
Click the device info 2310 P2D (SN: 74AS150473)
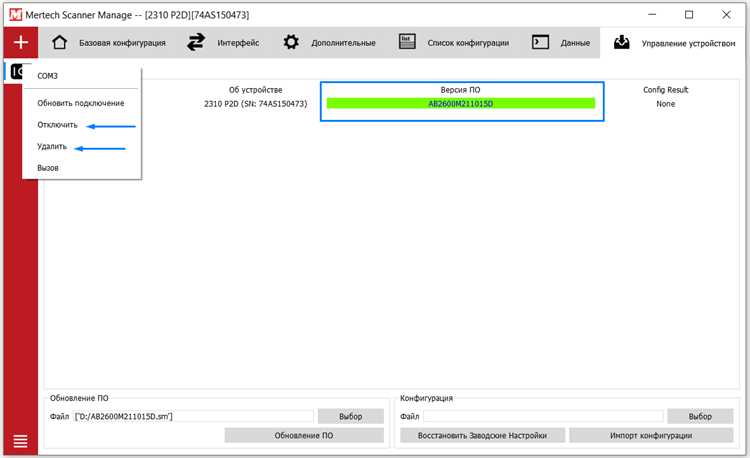pos(255,104)
